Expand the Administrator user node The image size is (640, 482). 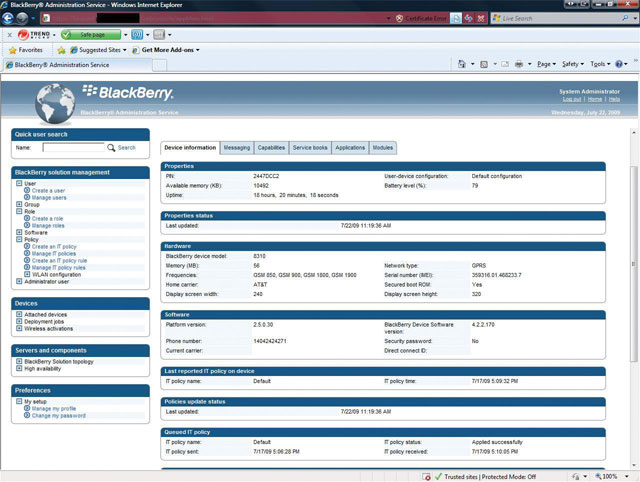pyautogui.click(x=19, y=281)
